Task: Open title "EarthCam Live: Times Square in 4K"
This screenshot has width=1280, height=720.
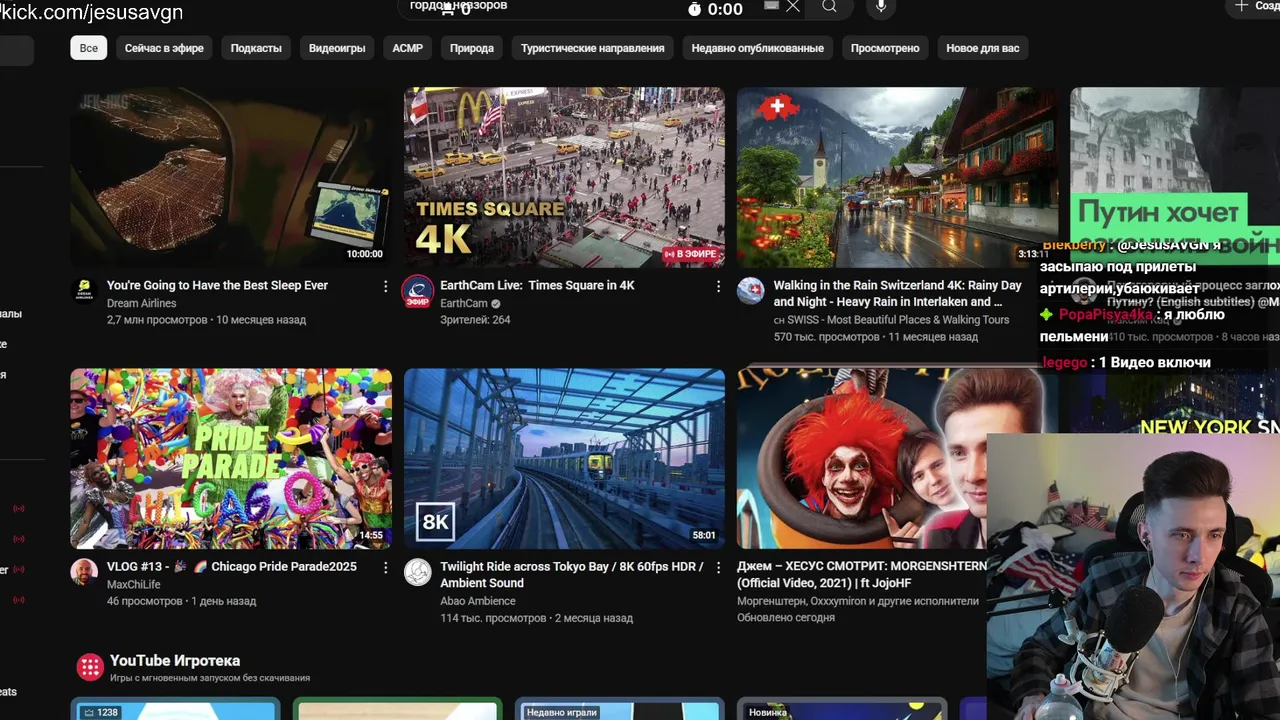Action: (537, 285)
